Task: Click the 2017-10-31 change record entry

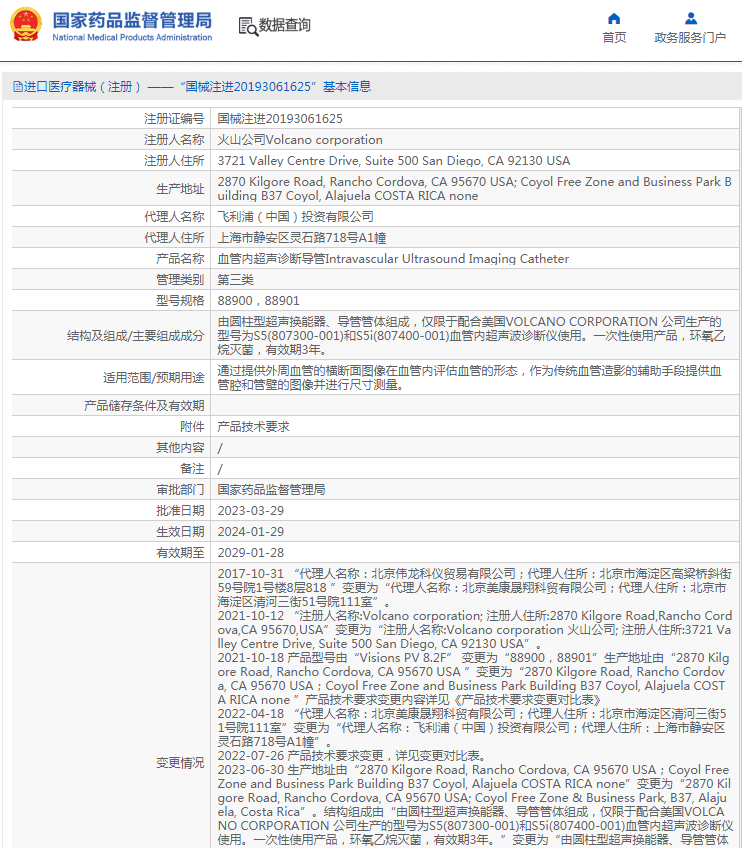Action: (474, 588)
